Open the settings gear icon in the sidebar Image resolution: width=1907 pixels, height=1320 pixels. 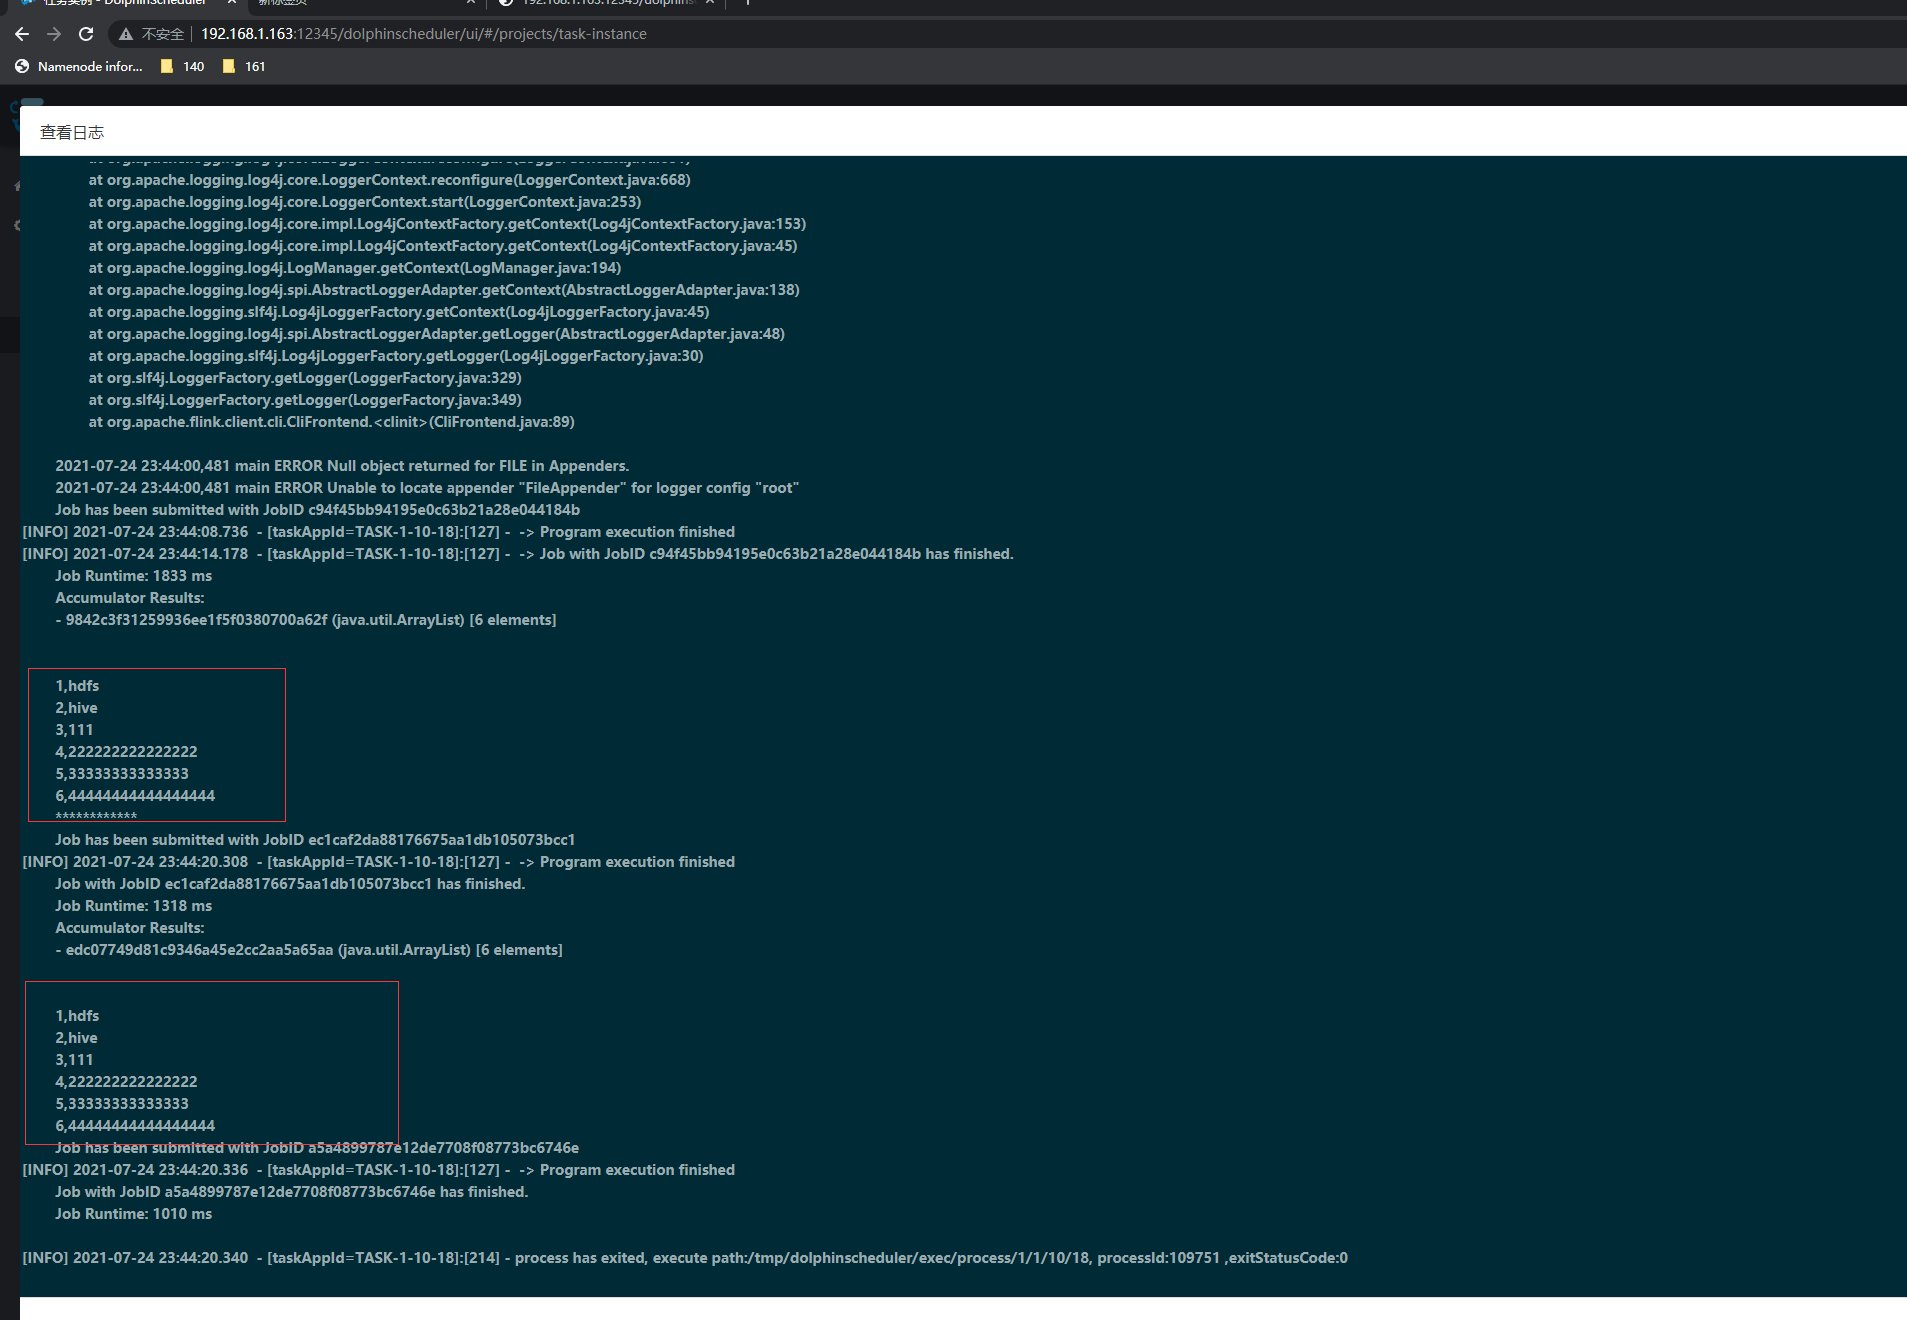[17, 225]
